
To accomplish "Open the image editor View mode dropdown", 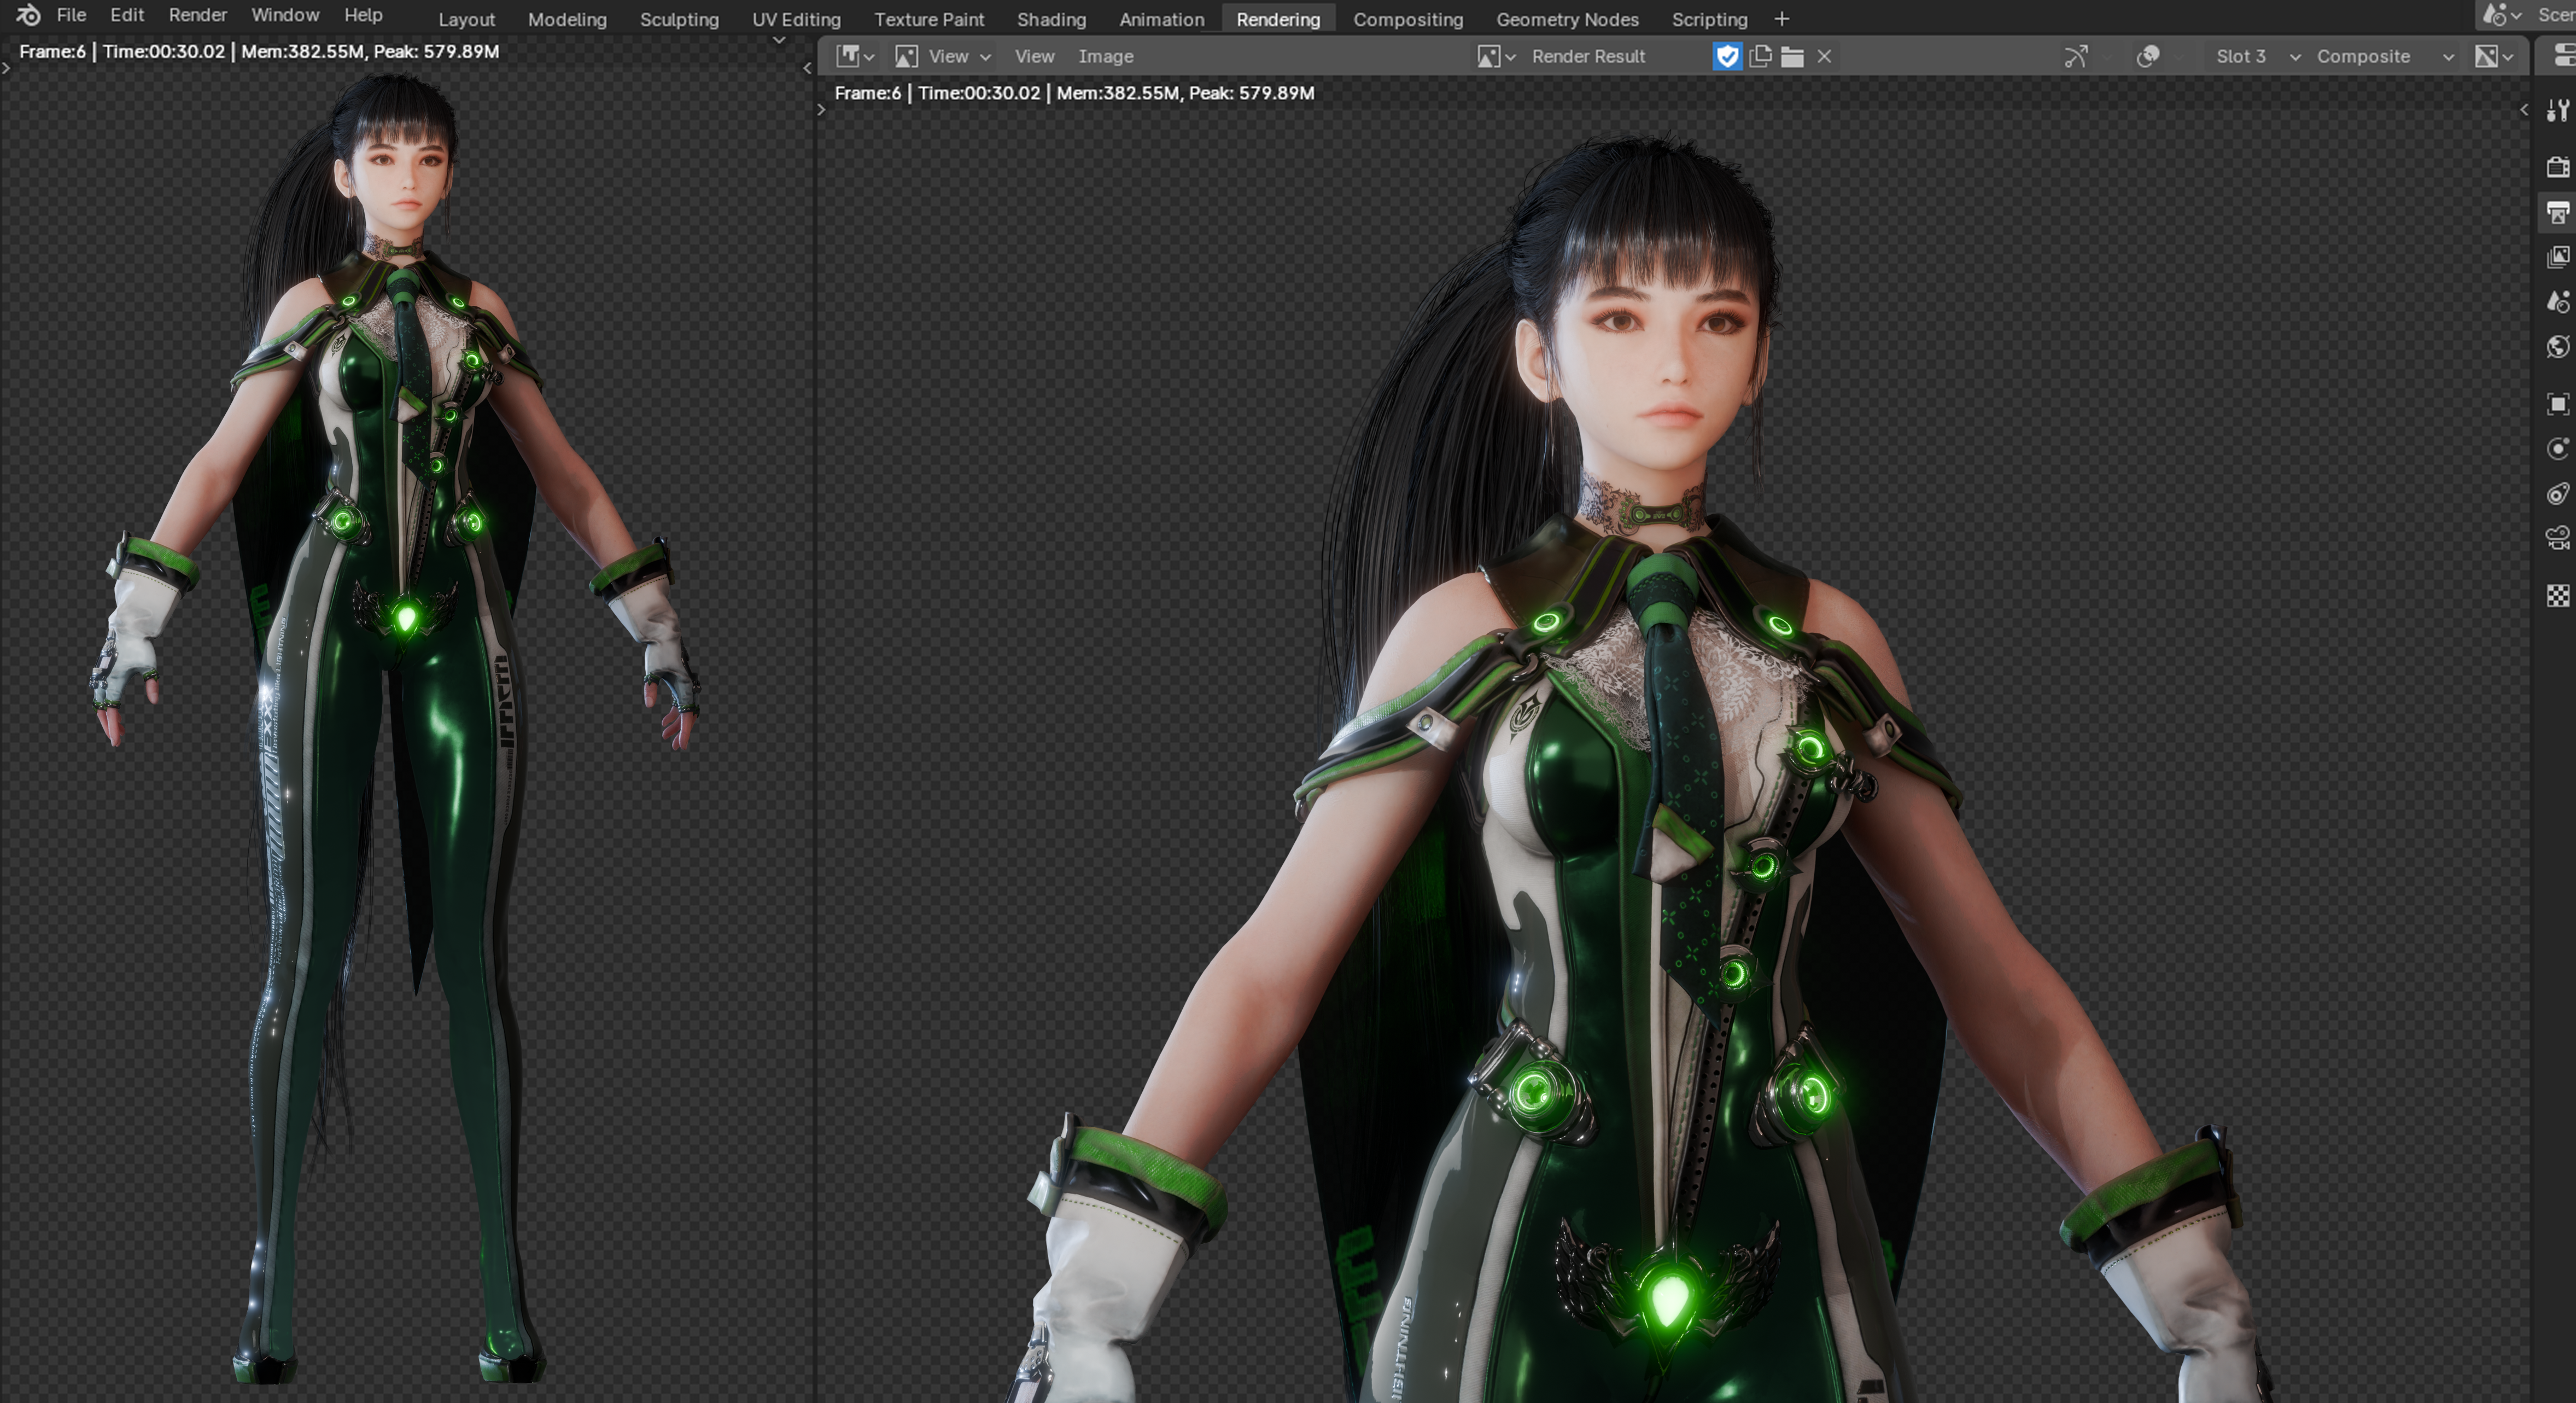I will (x=943, y=56).
